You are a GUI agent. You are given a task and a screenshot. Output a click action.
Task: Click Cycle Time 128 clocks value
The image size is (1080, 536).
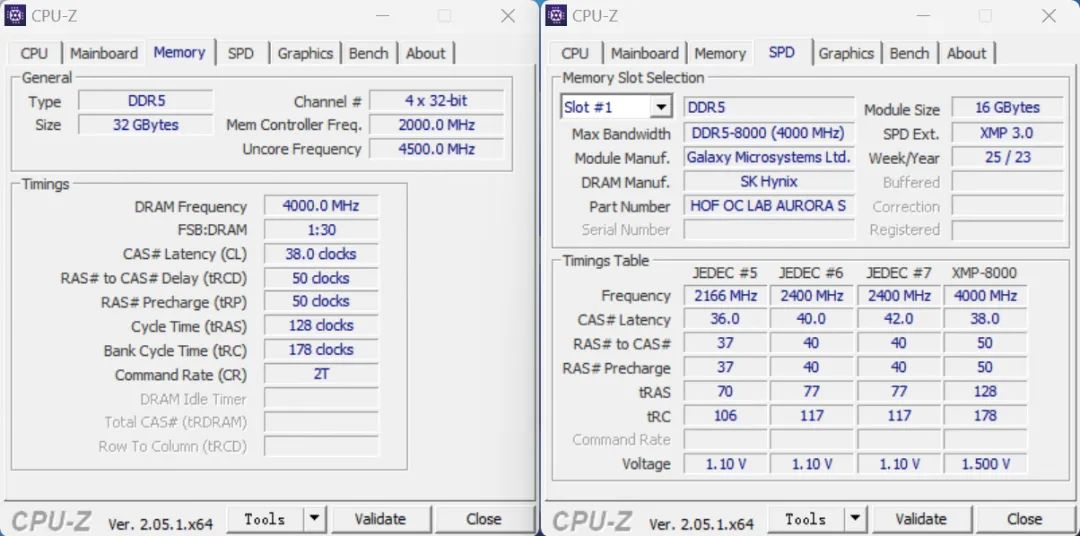click(x=321, y=325)
